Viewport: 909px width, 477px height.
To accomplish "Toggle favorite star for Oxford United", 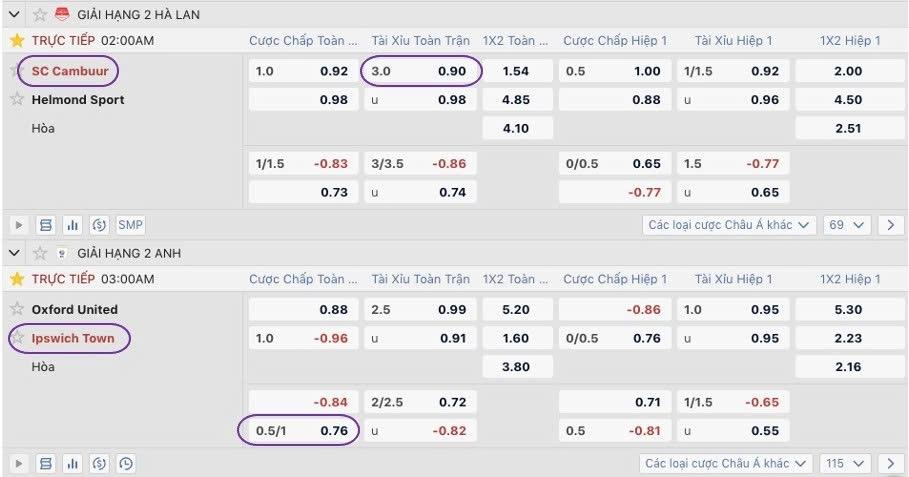I will (x=17, y=310).
